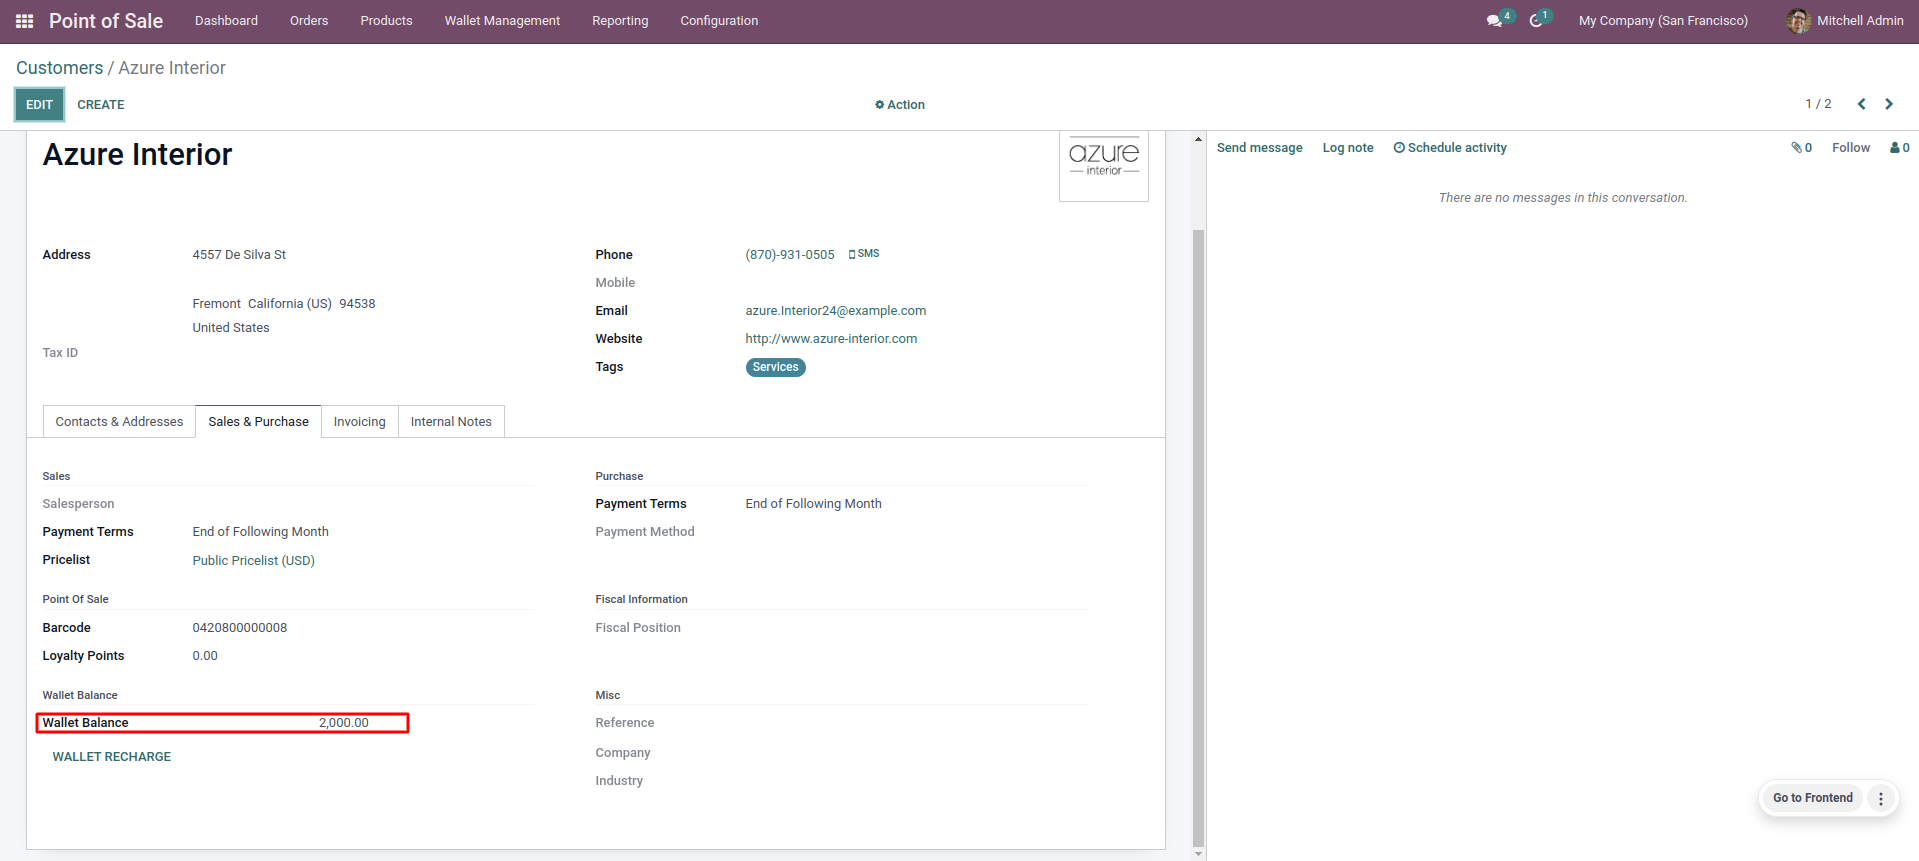Click the Create button
1919x861 pixels.
[101, 105]
